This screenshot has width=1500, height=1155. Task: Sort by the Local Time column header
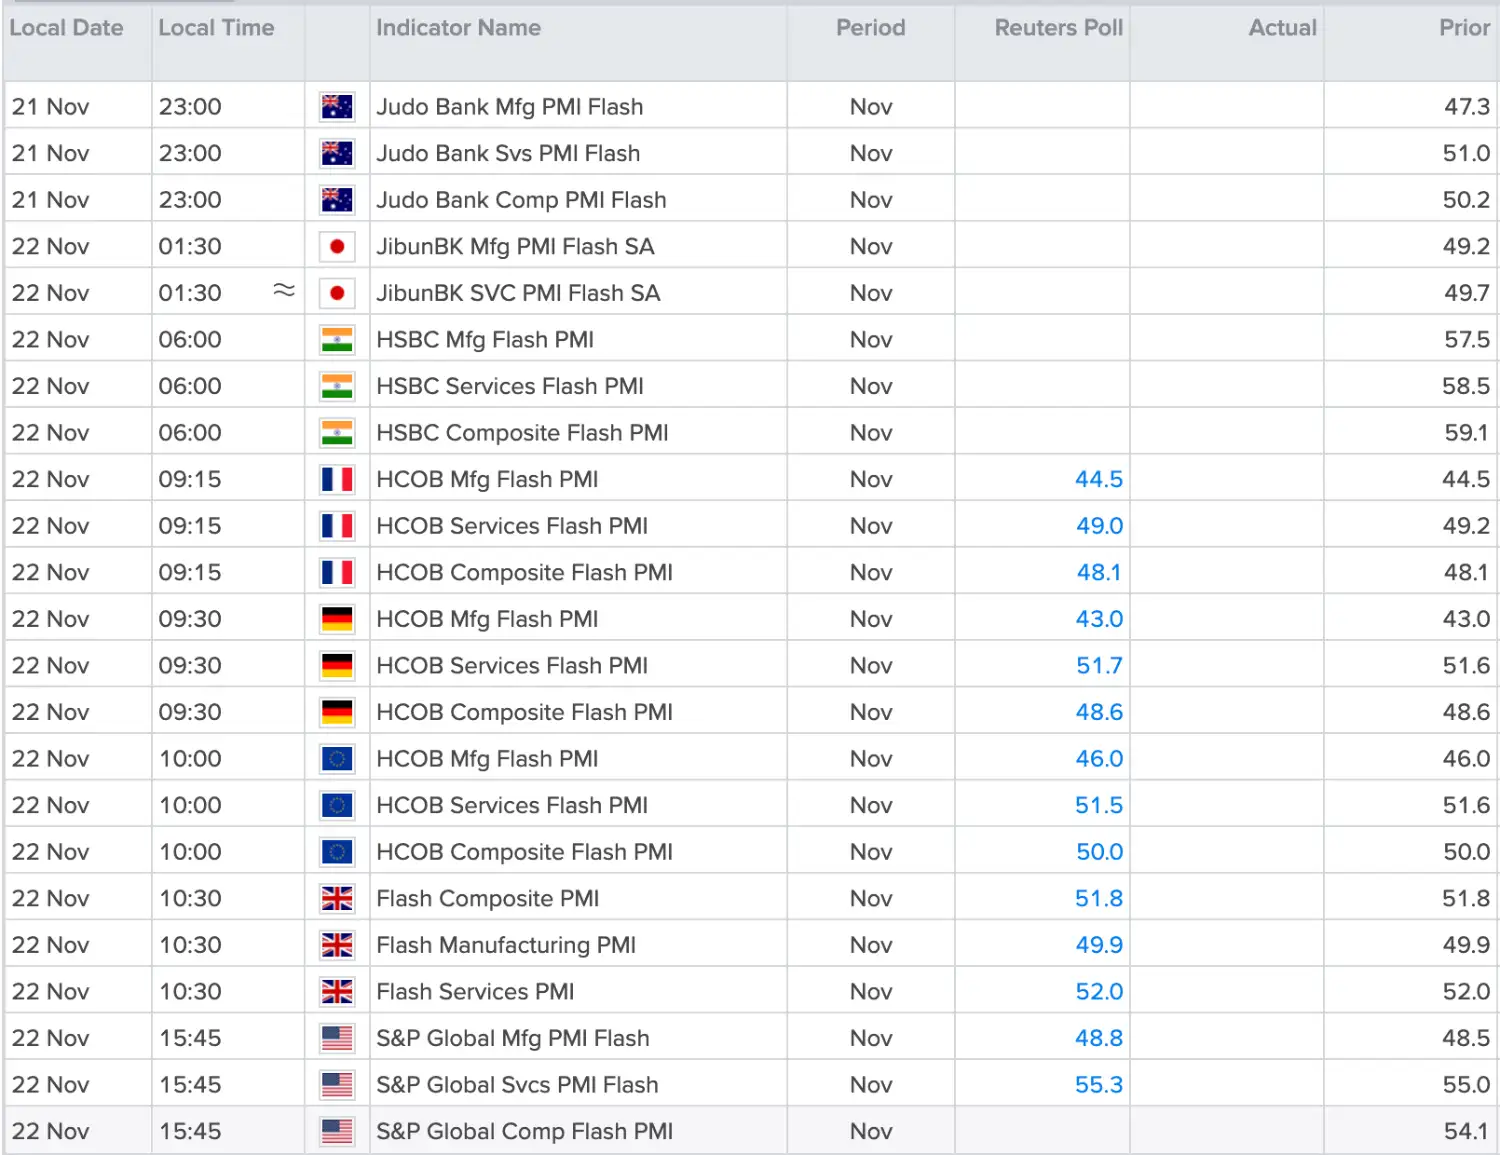click(x=216, y=28)
